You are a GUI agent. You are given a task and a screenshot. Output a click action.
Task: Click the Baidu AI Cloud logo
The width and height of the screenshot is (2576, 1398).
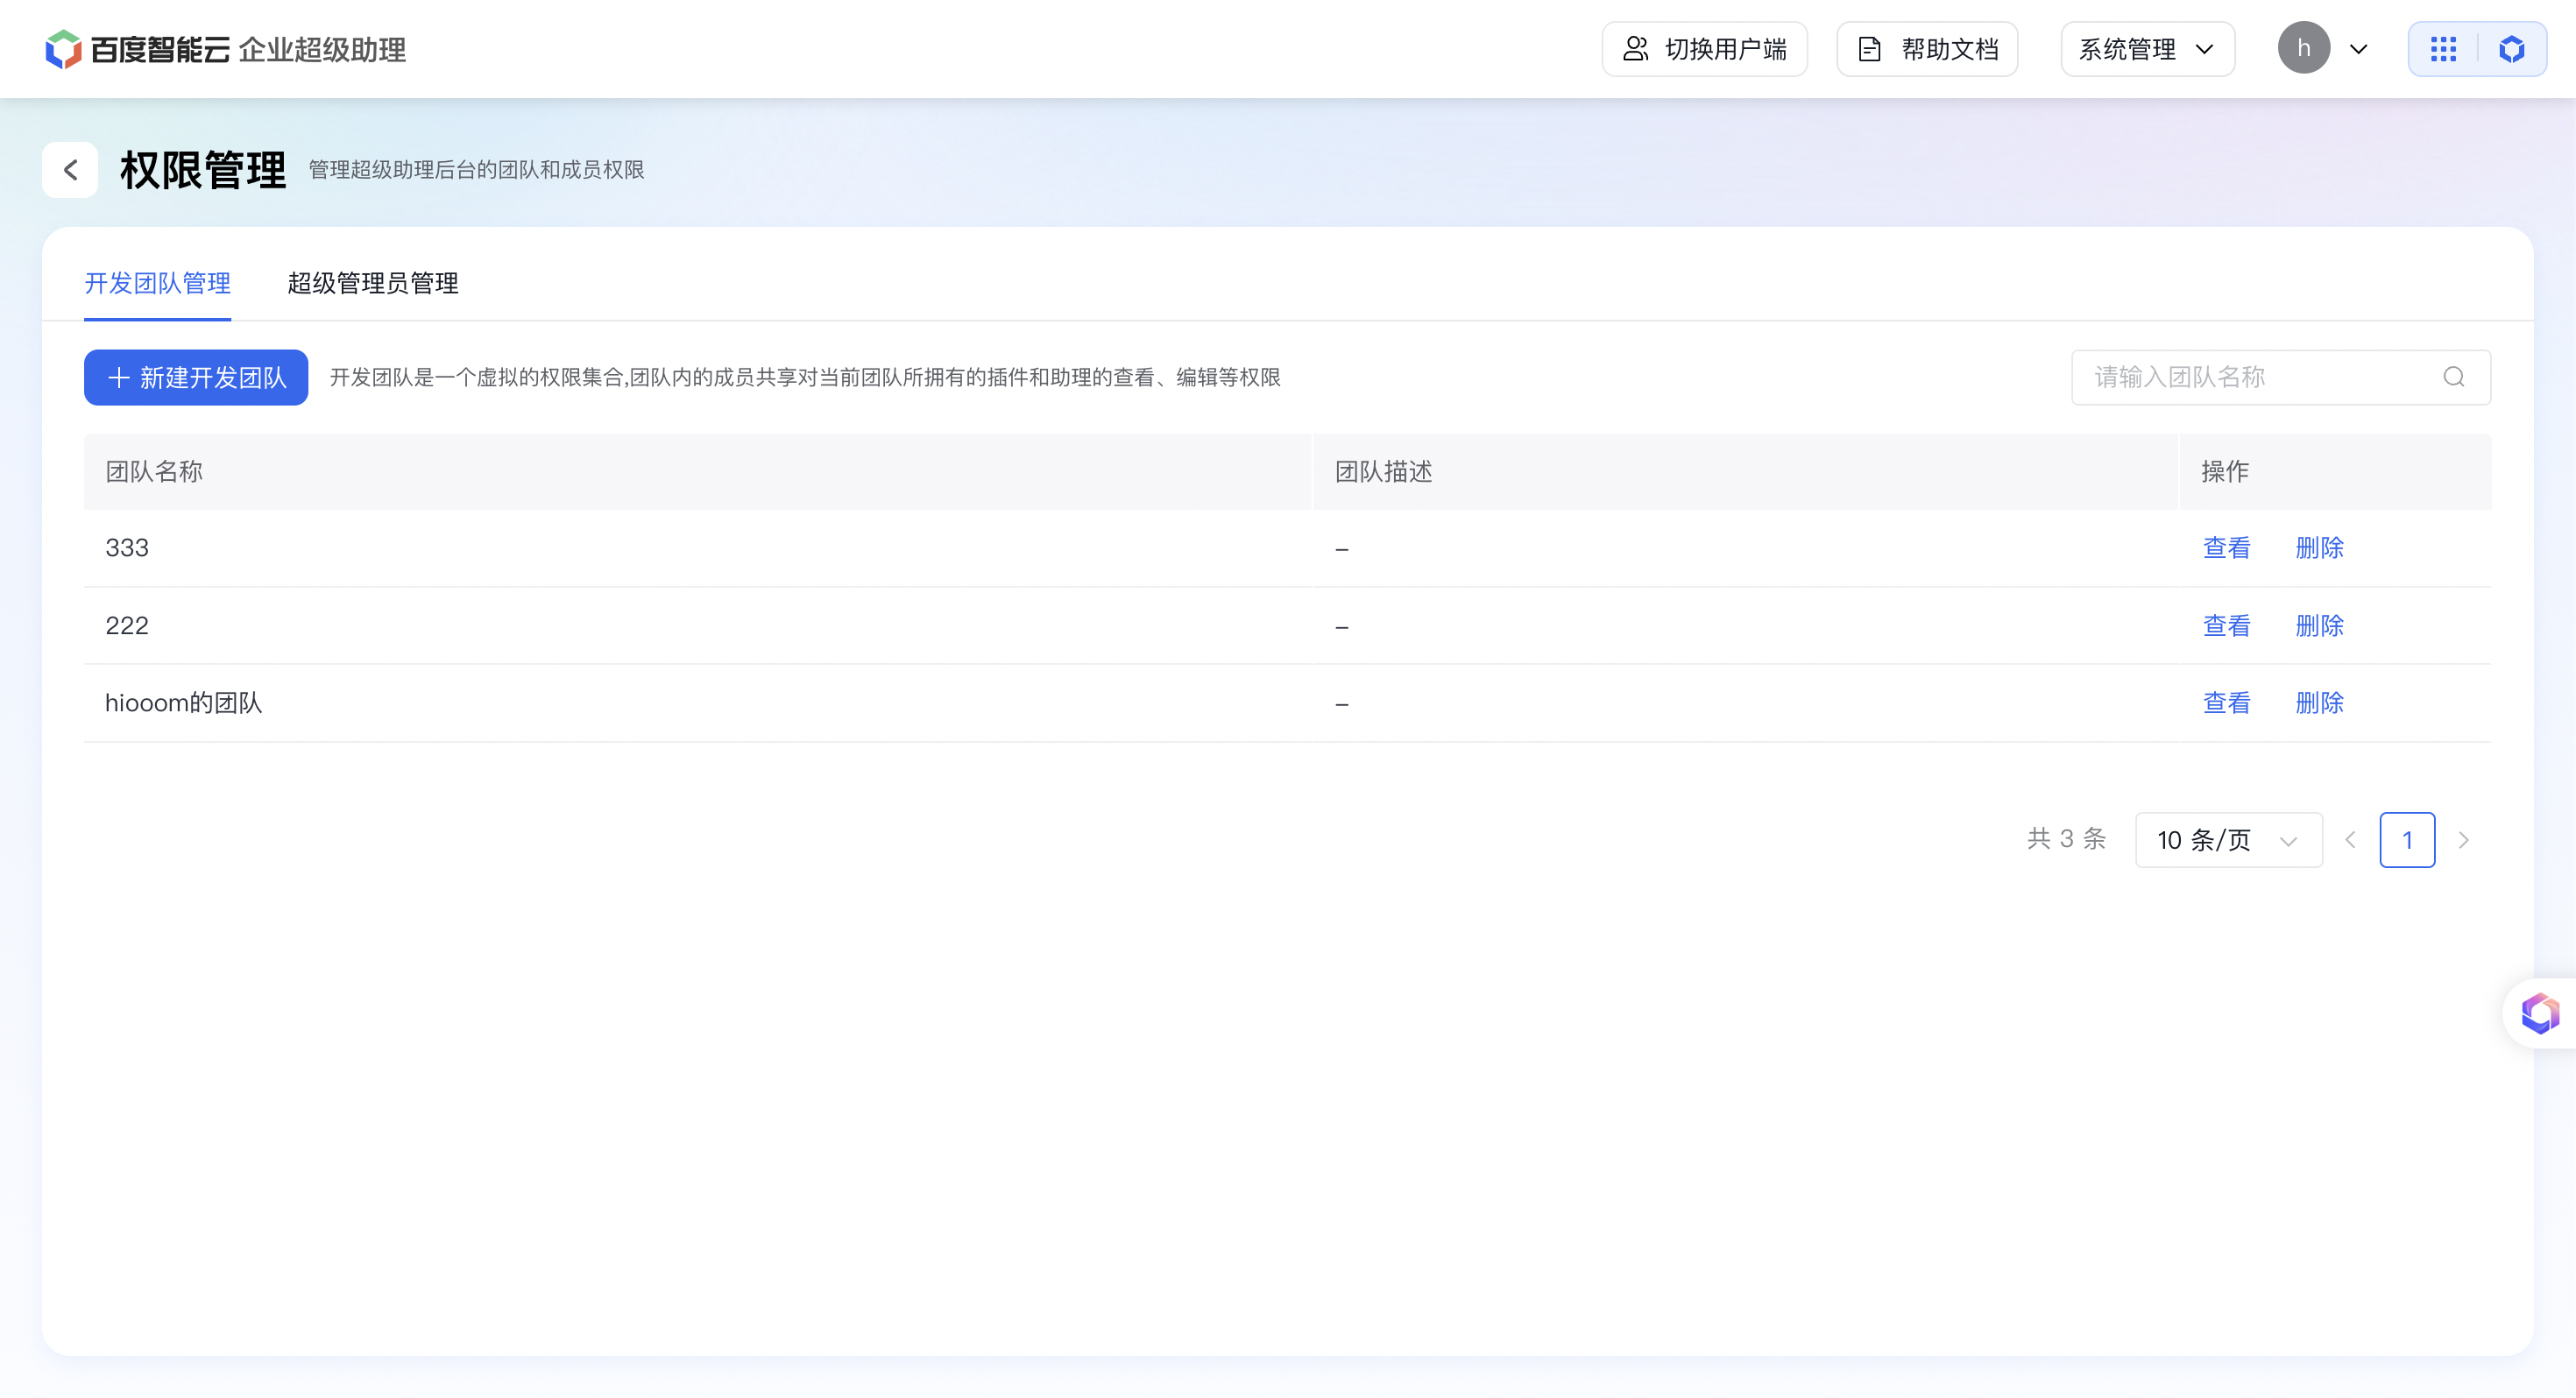pos(225,49)
